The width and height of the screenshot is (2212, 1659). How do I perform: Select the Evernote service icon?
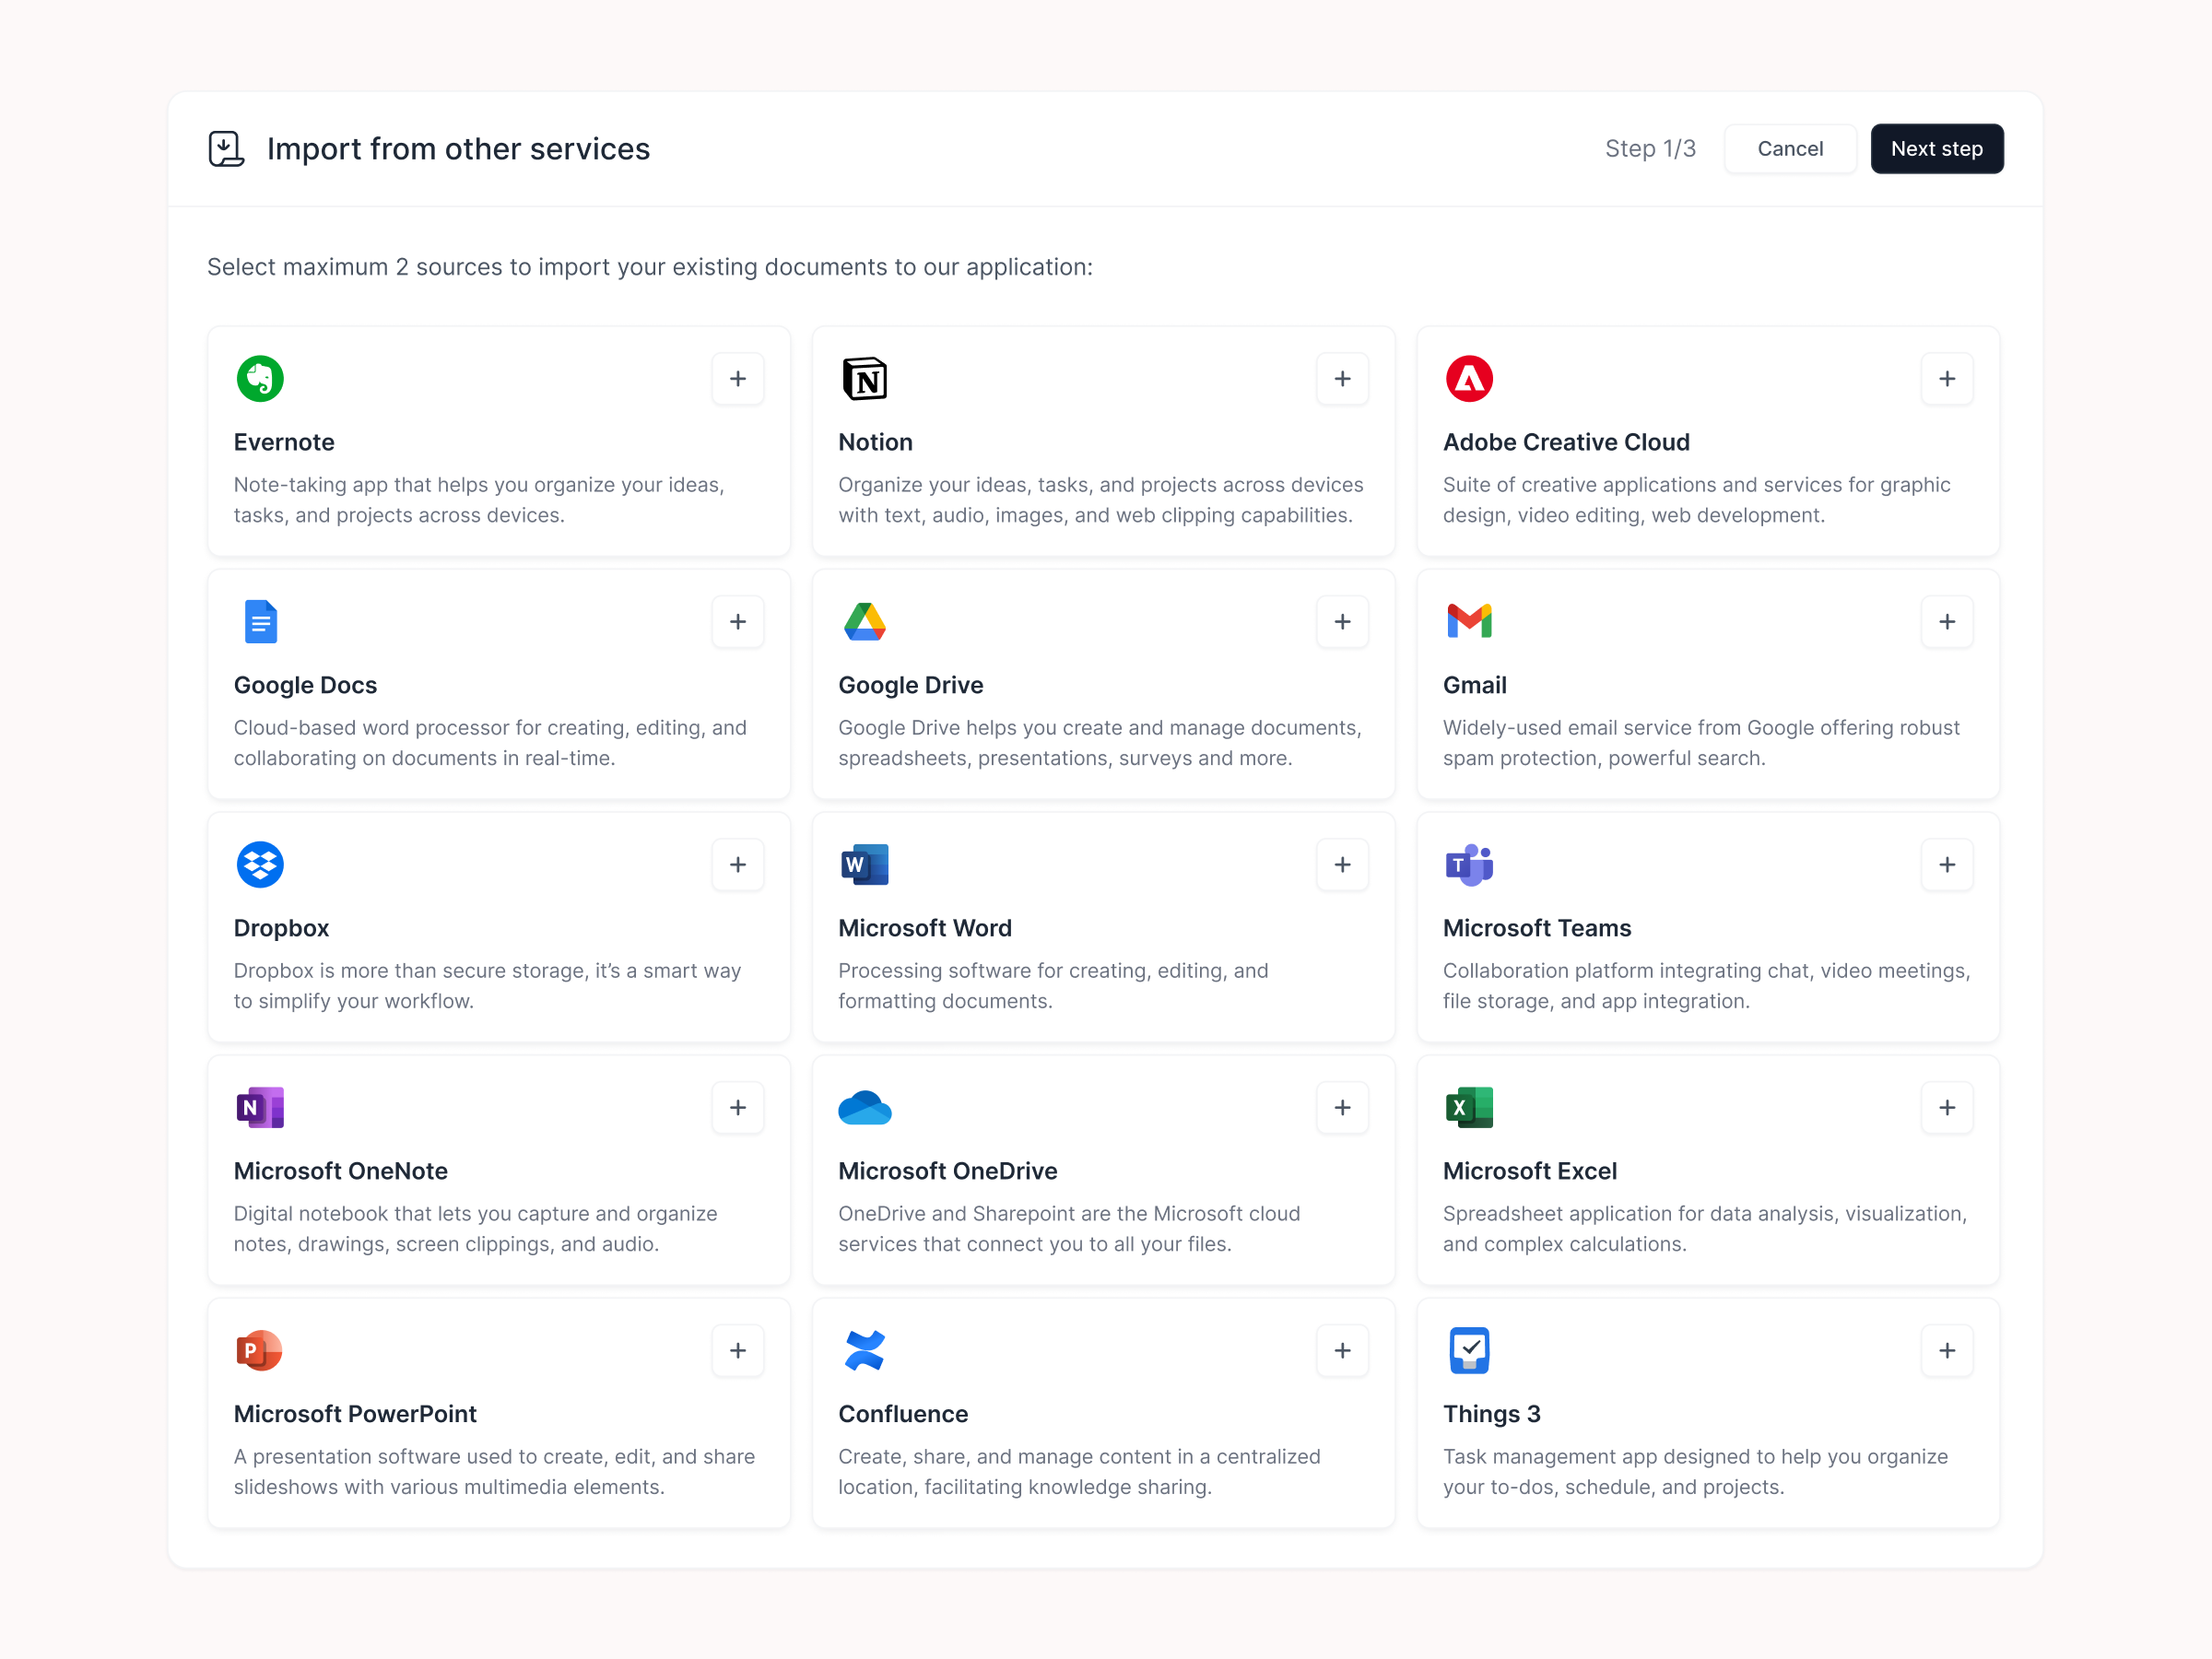(x=259, y=378)
